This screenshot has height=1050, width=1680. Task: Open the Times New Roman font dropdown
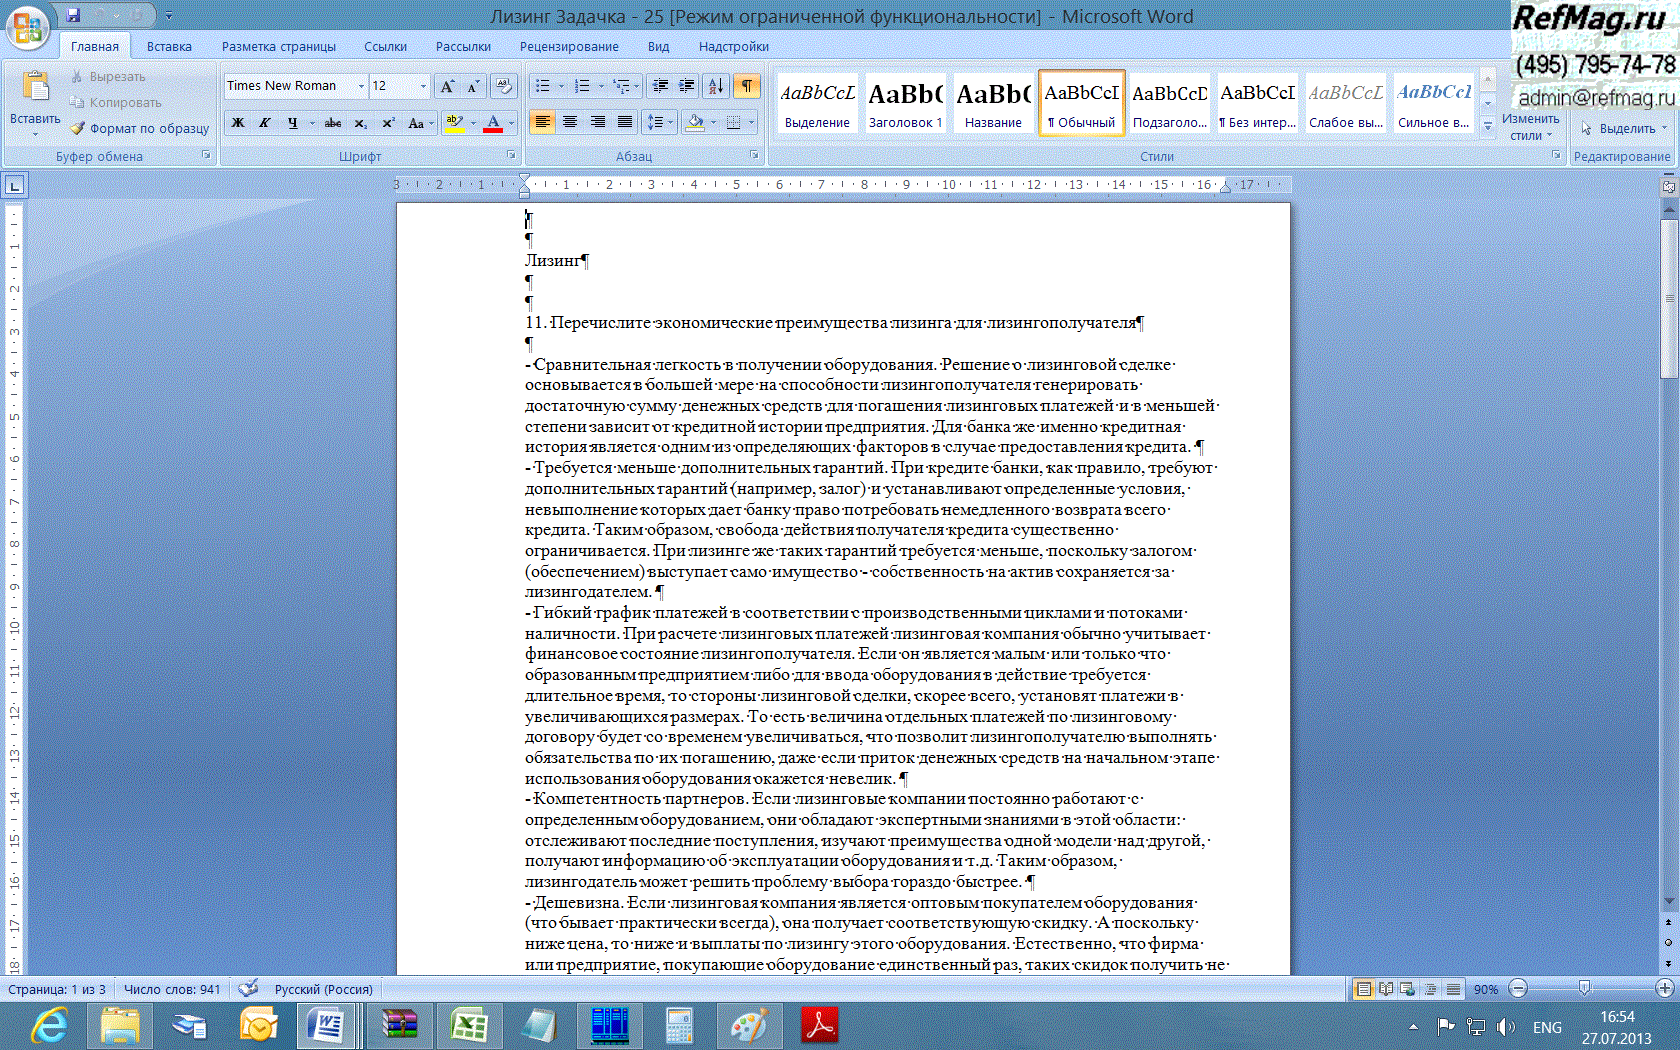coord(361,86)
